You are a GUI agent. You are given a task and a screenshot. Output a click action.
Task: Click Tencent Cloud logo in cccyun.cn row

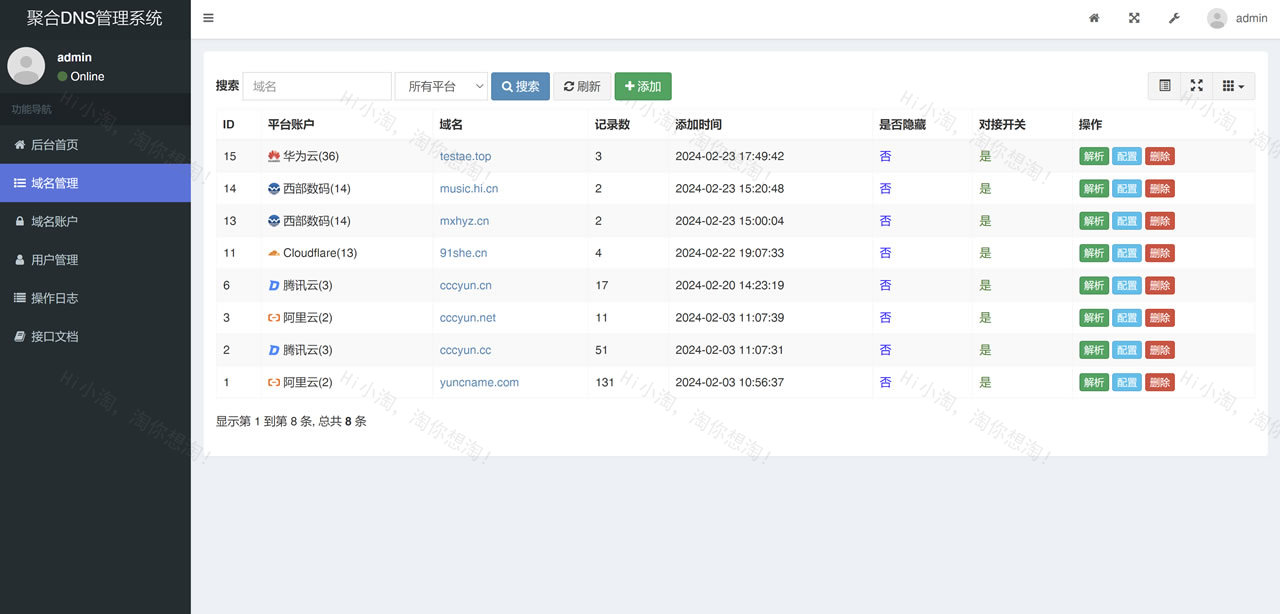pyautogui.click(x=274, y=285)
